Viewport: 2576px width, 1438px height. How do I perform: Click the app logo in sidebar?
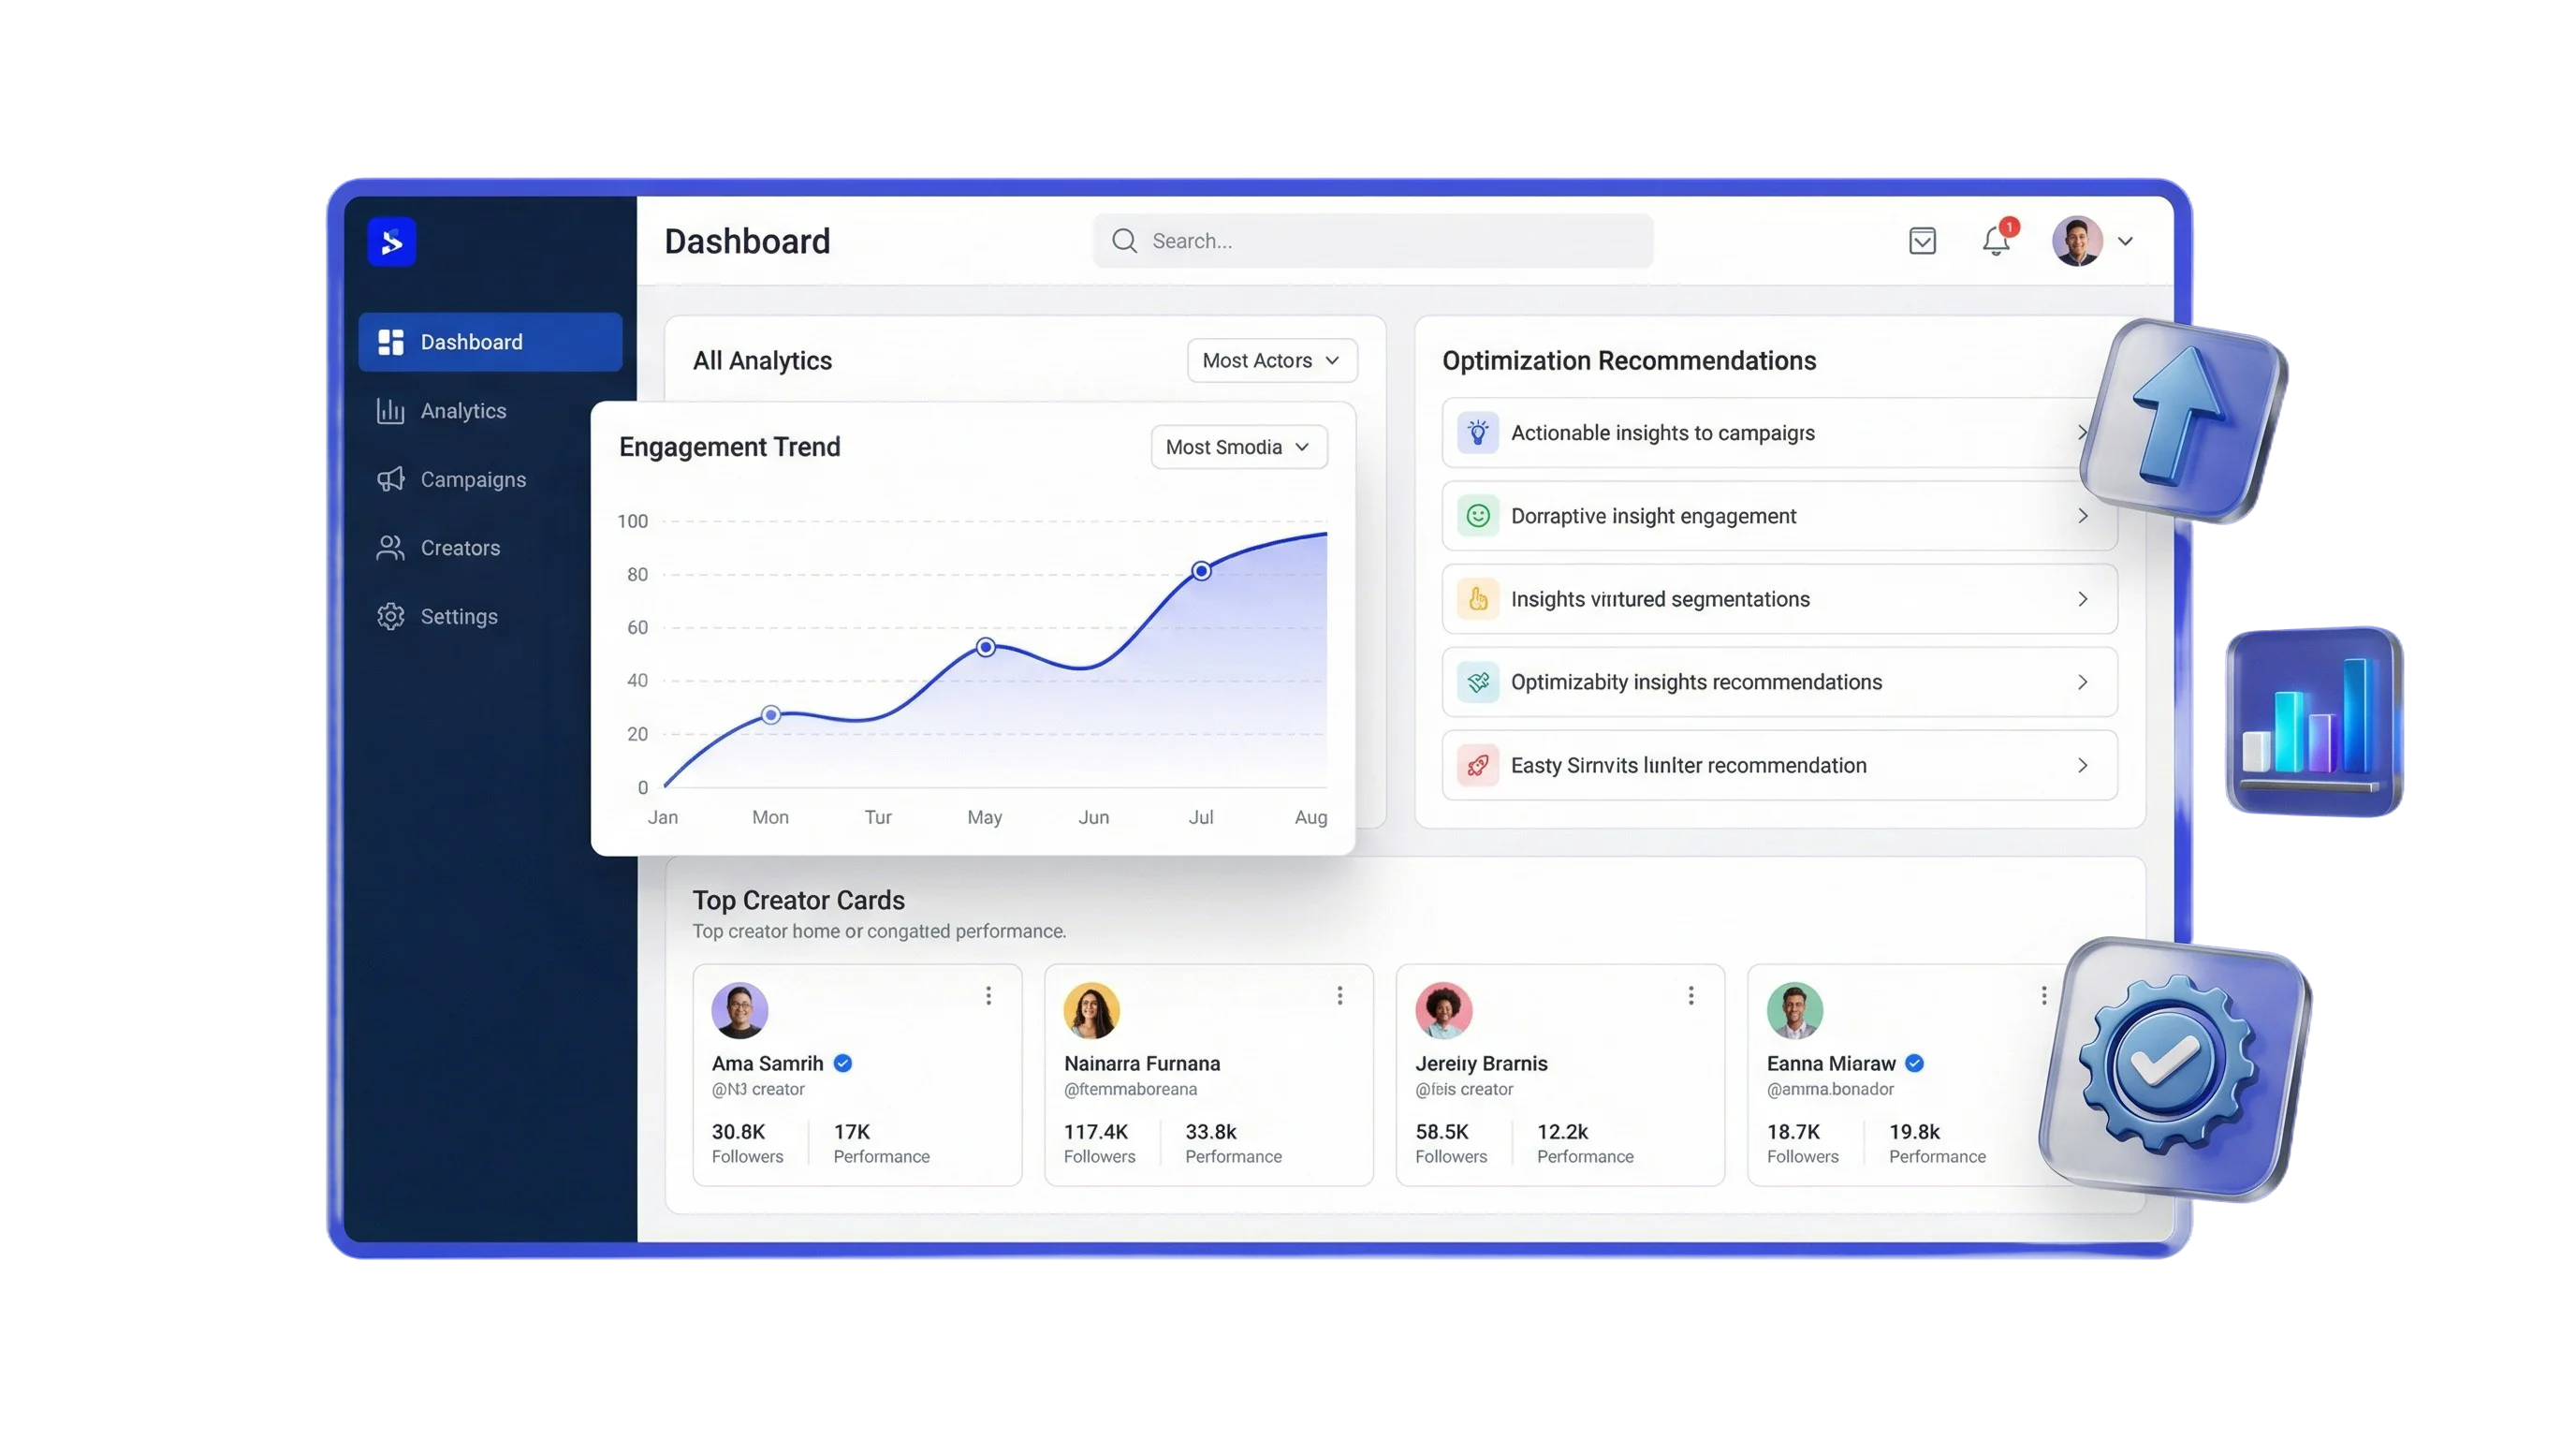point(391,242)
